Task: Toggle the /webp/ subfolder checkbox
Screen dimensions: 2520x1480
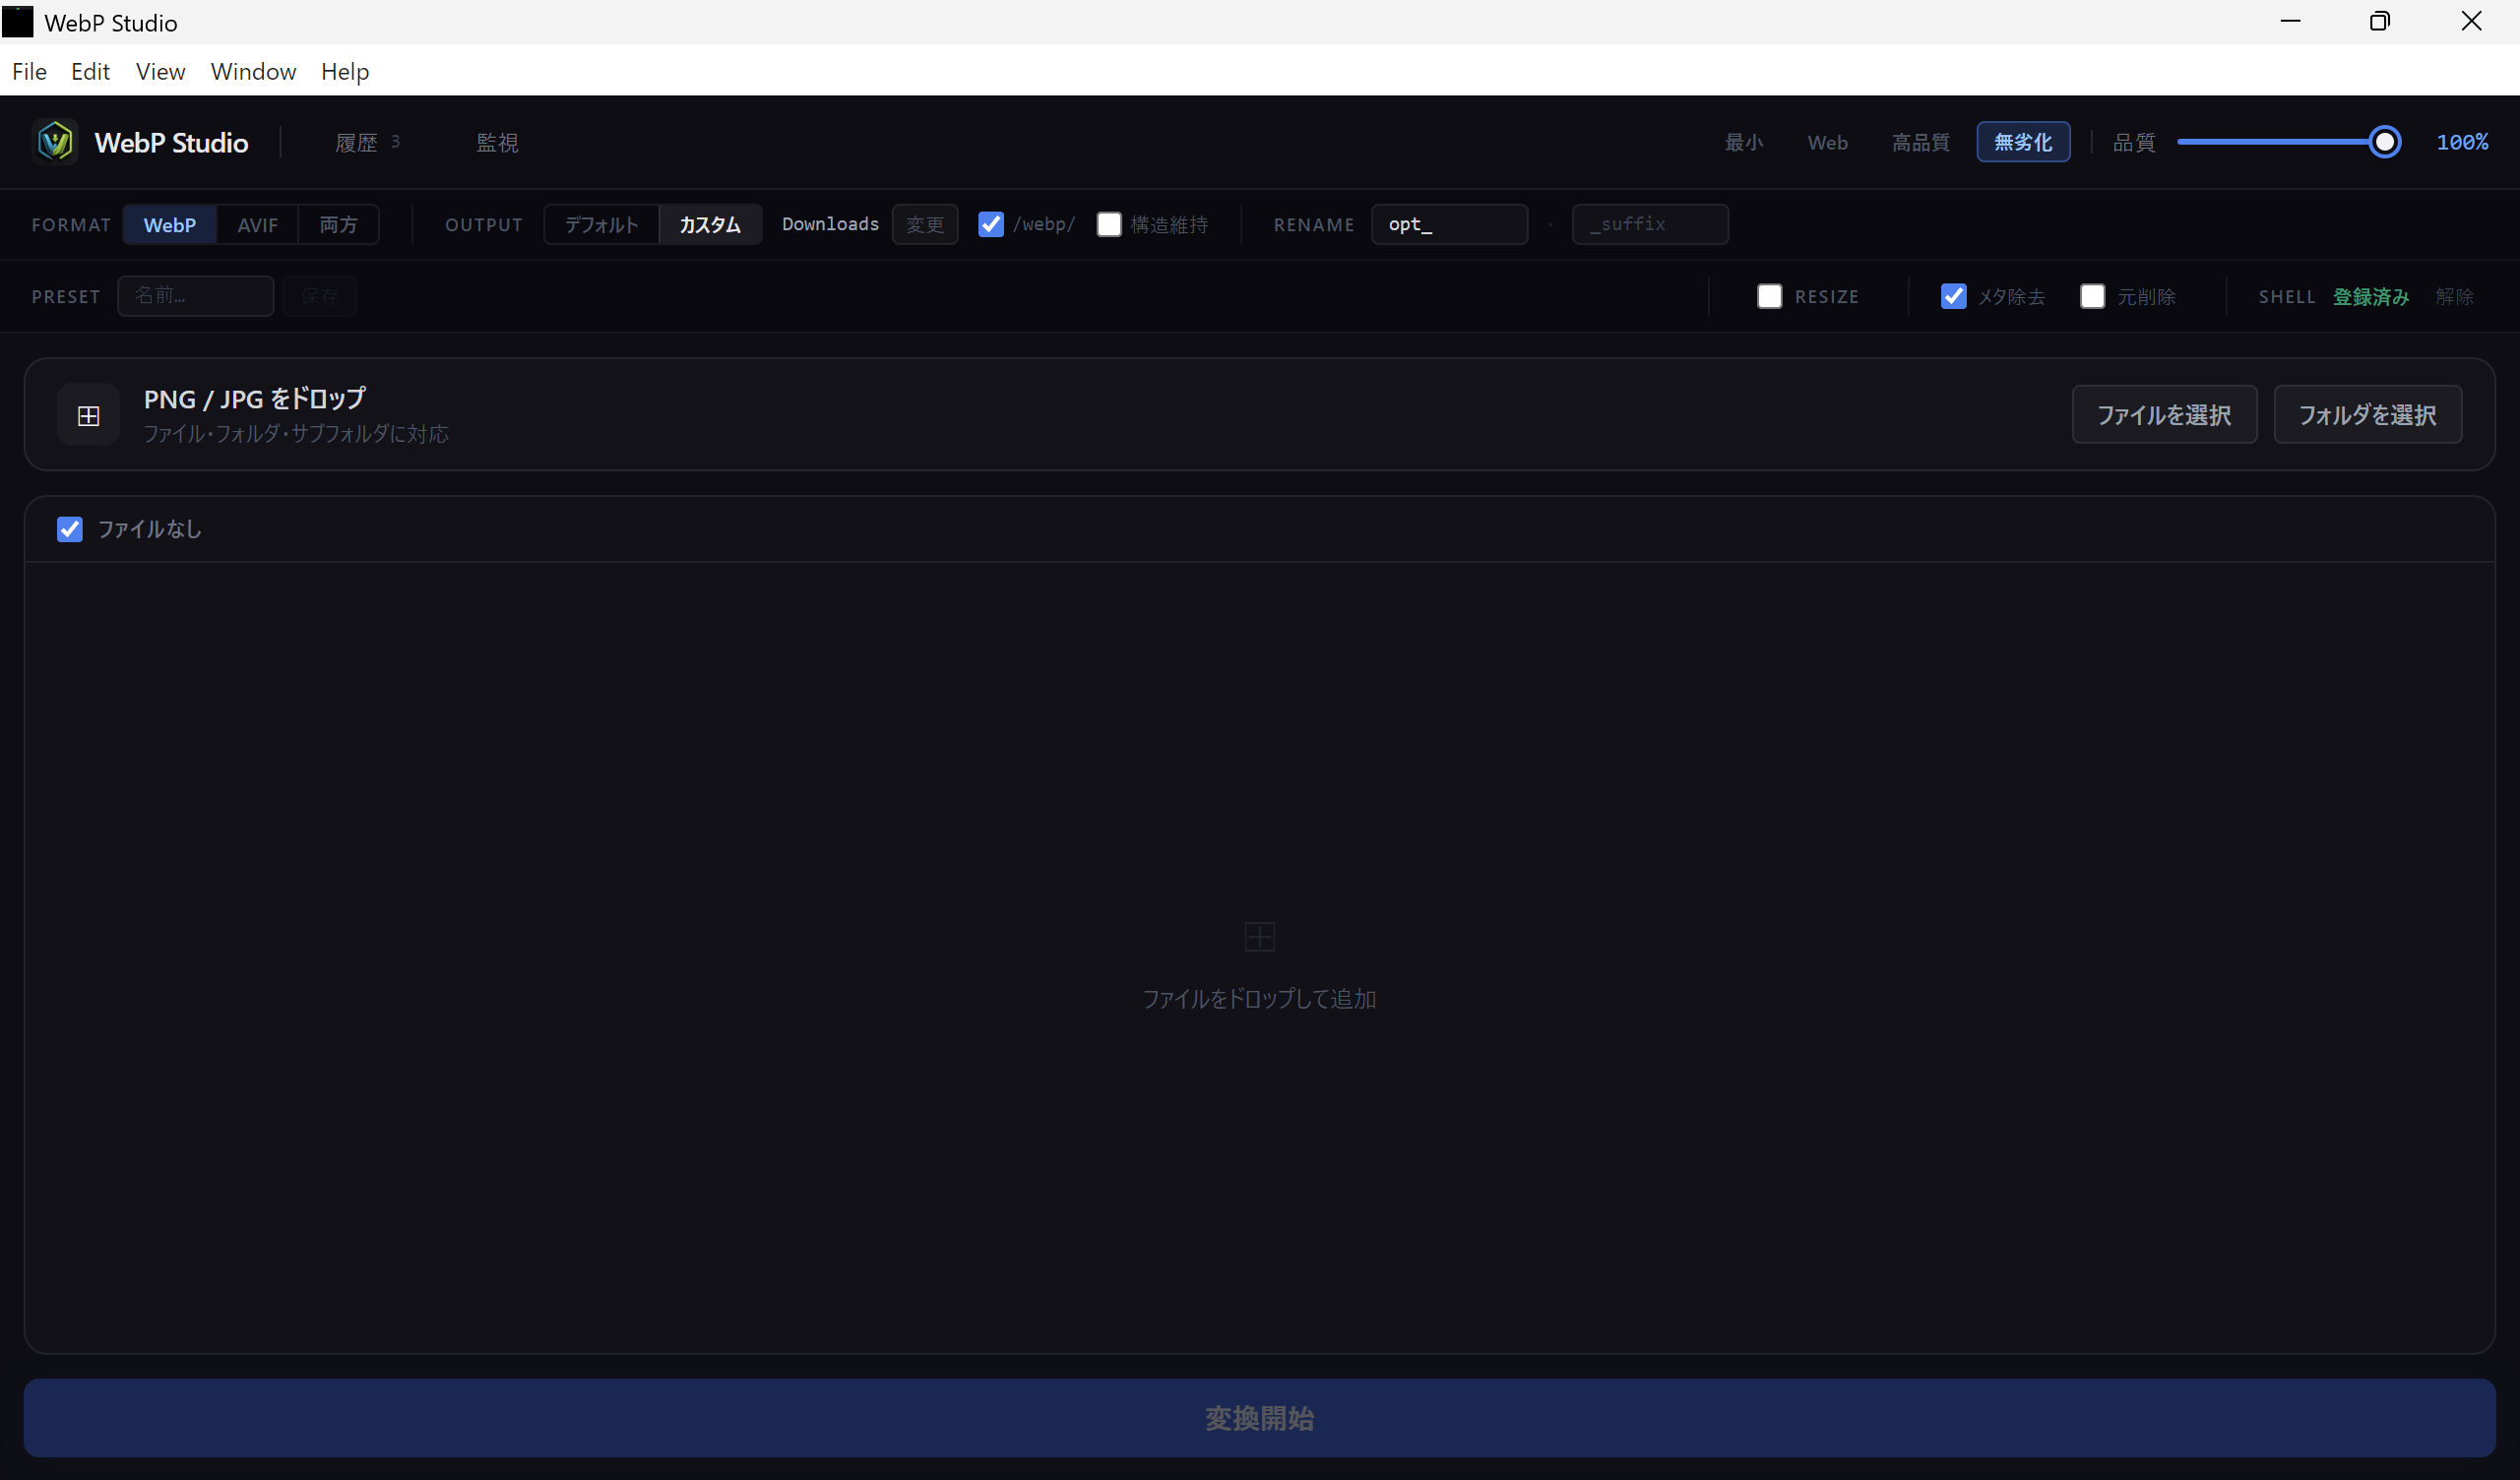Action: pos(990,224)
